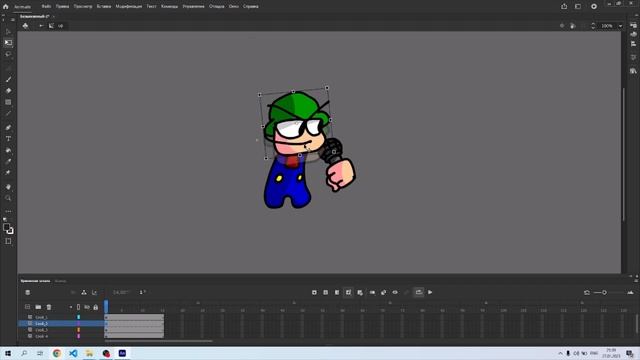Toggle the cyan outline swatch of the first layer
The image size is (640, 360).
point(78,317)
